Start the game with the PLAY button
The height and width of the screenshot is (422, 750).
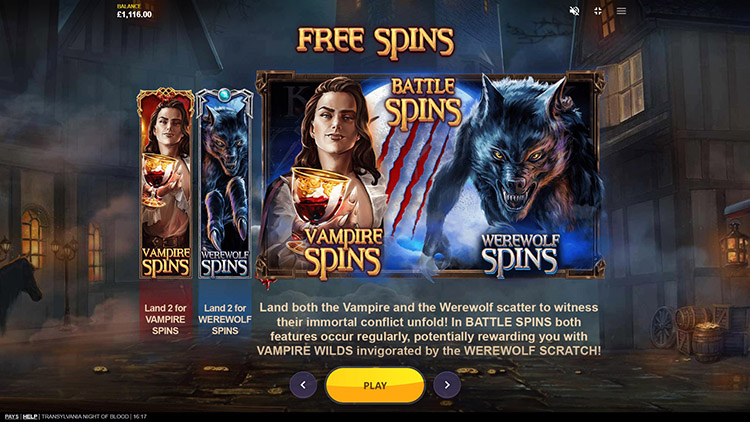(375, 385)
